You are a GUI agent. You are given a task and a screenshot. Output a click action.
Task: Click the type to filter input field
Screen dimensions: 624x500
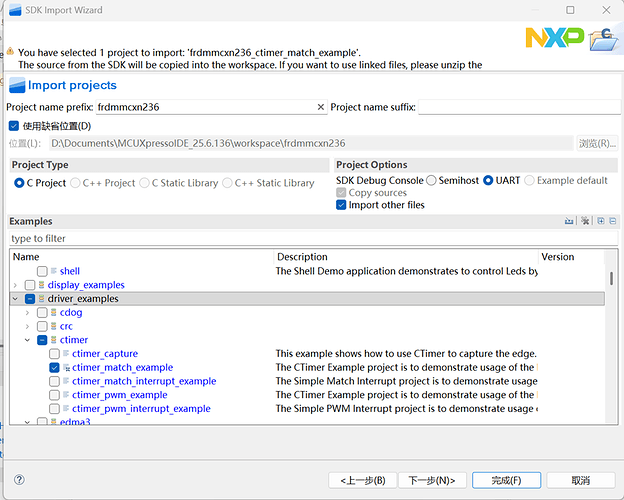click(x=300, y=239)
